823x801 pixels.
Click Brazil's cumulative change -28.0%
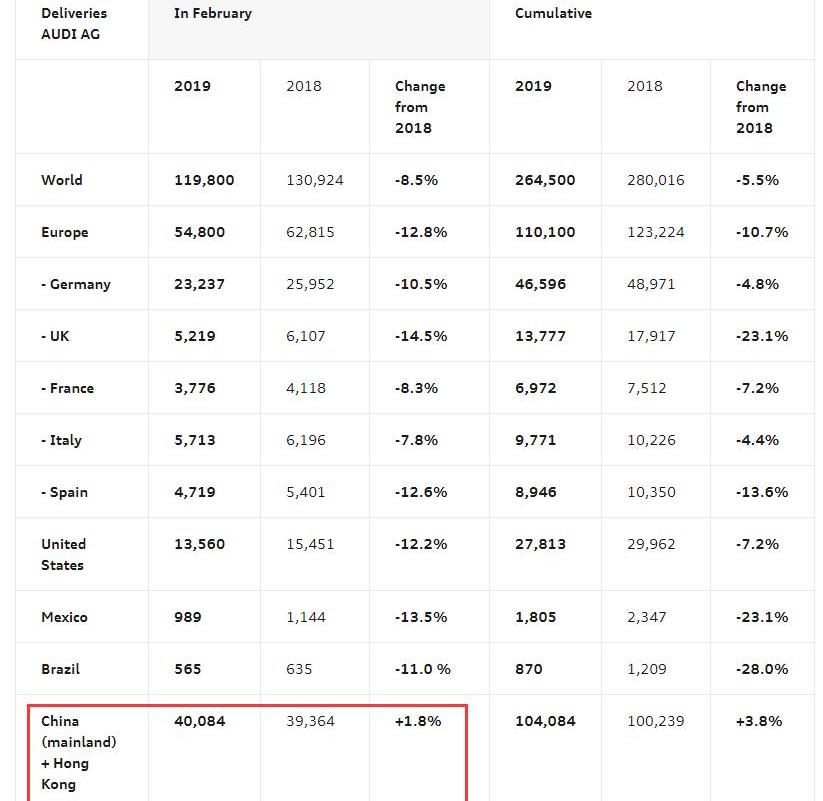coord(762,670)
